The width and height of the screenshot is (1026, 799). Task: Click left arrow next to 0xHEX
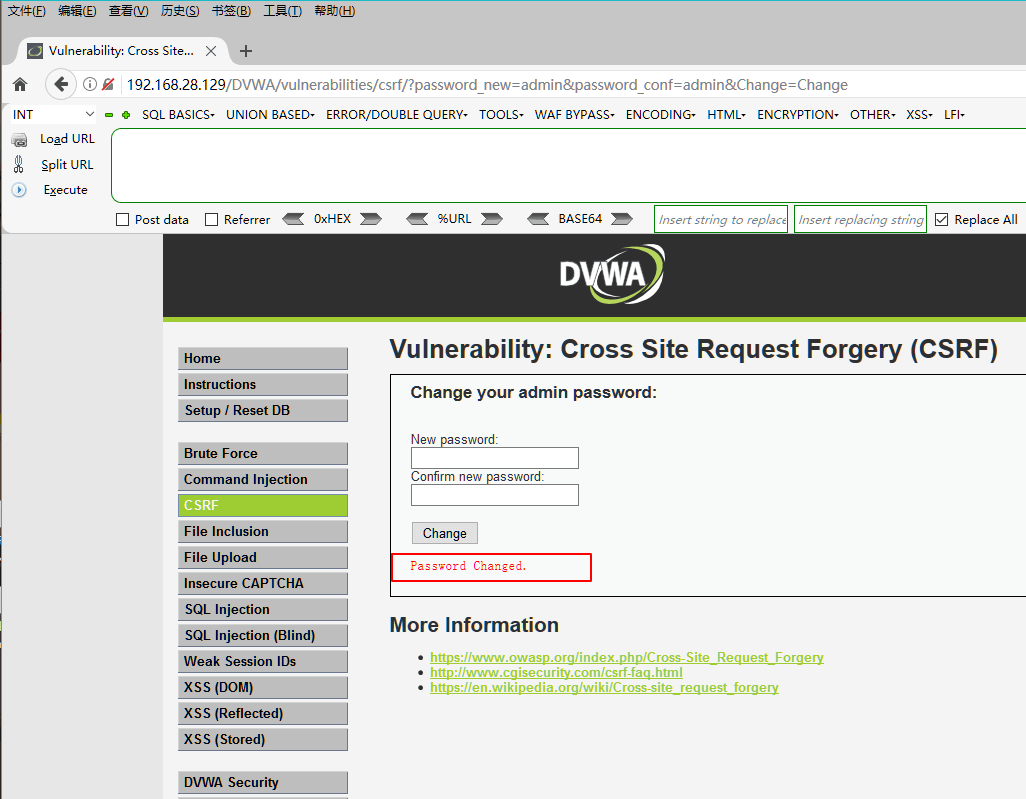[293, 219]
